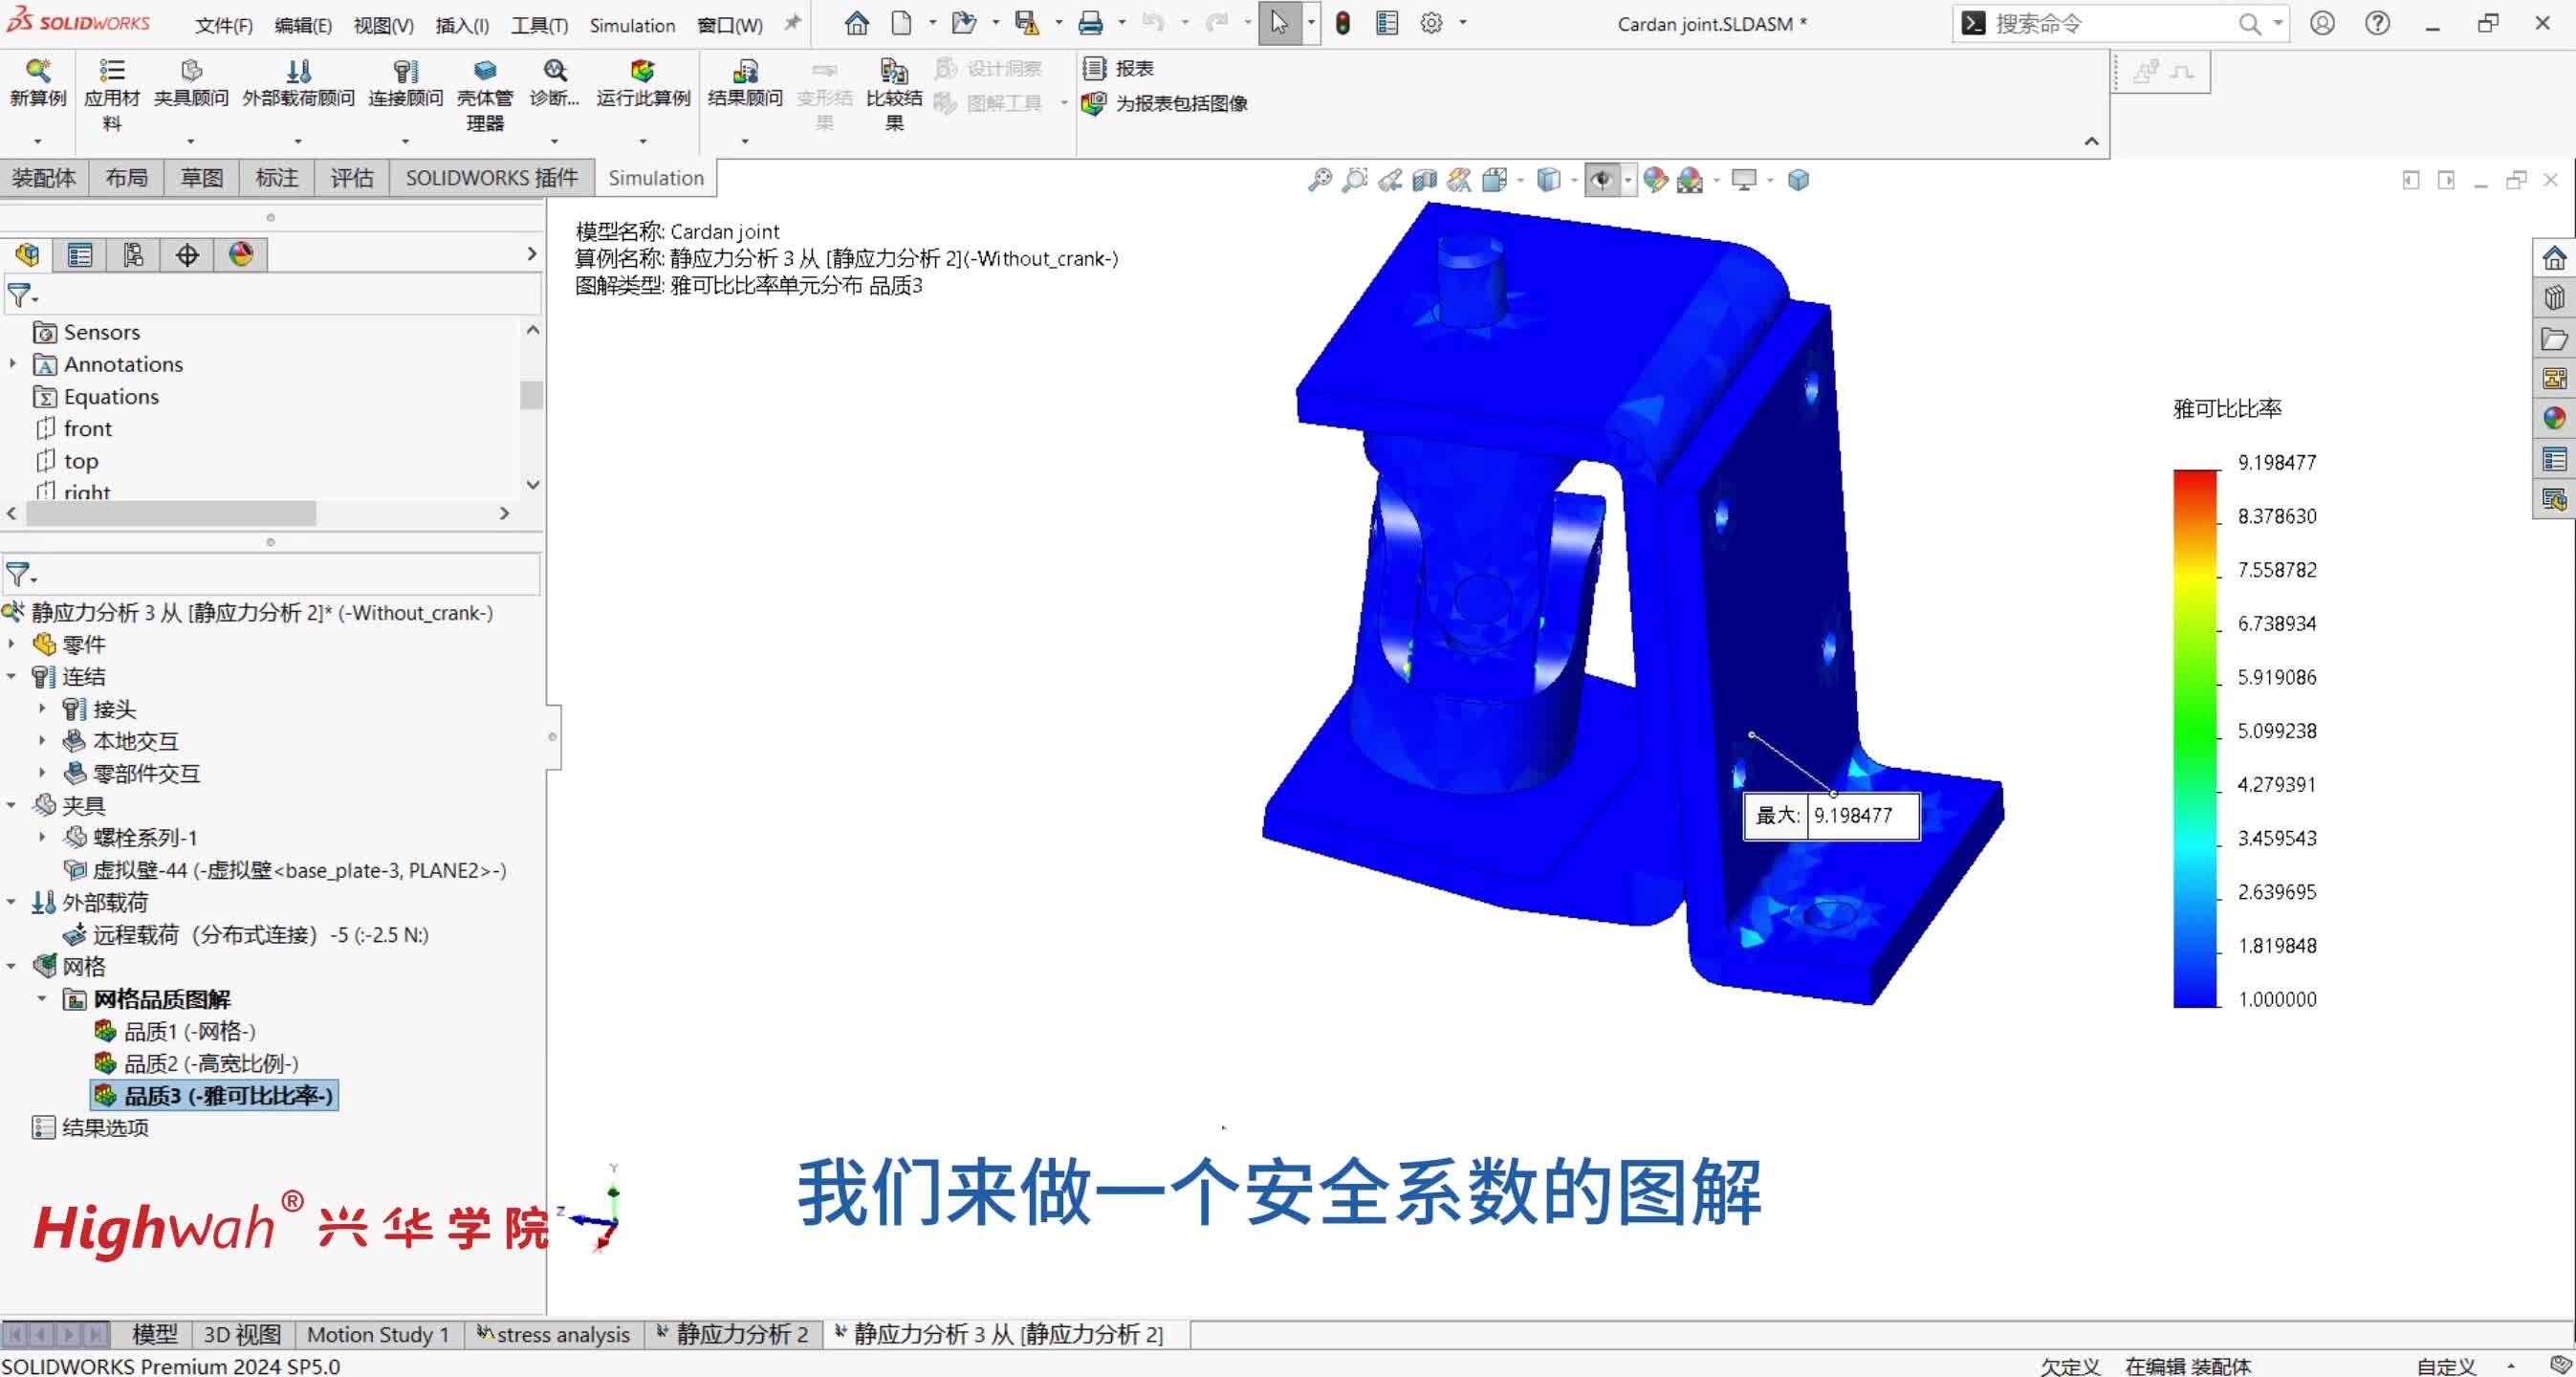Screen dimensions: 2576x1377
Task: Click the New Study (新算例) icon
Action: point(37,72)
